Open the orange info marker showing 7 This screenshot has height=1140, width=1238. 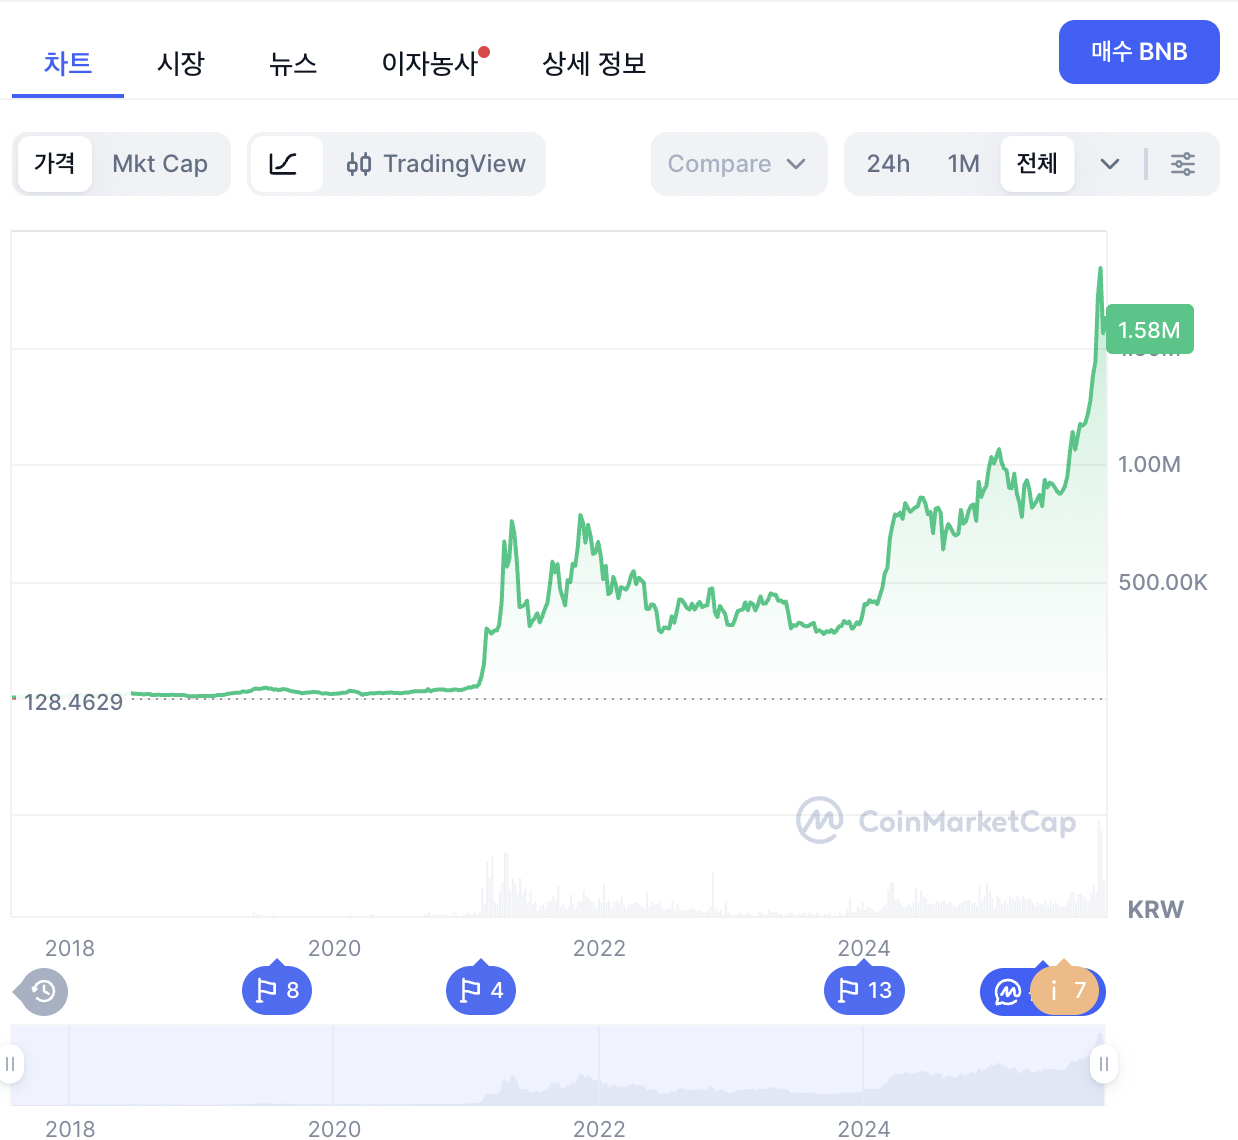(x=1063, y=990)
